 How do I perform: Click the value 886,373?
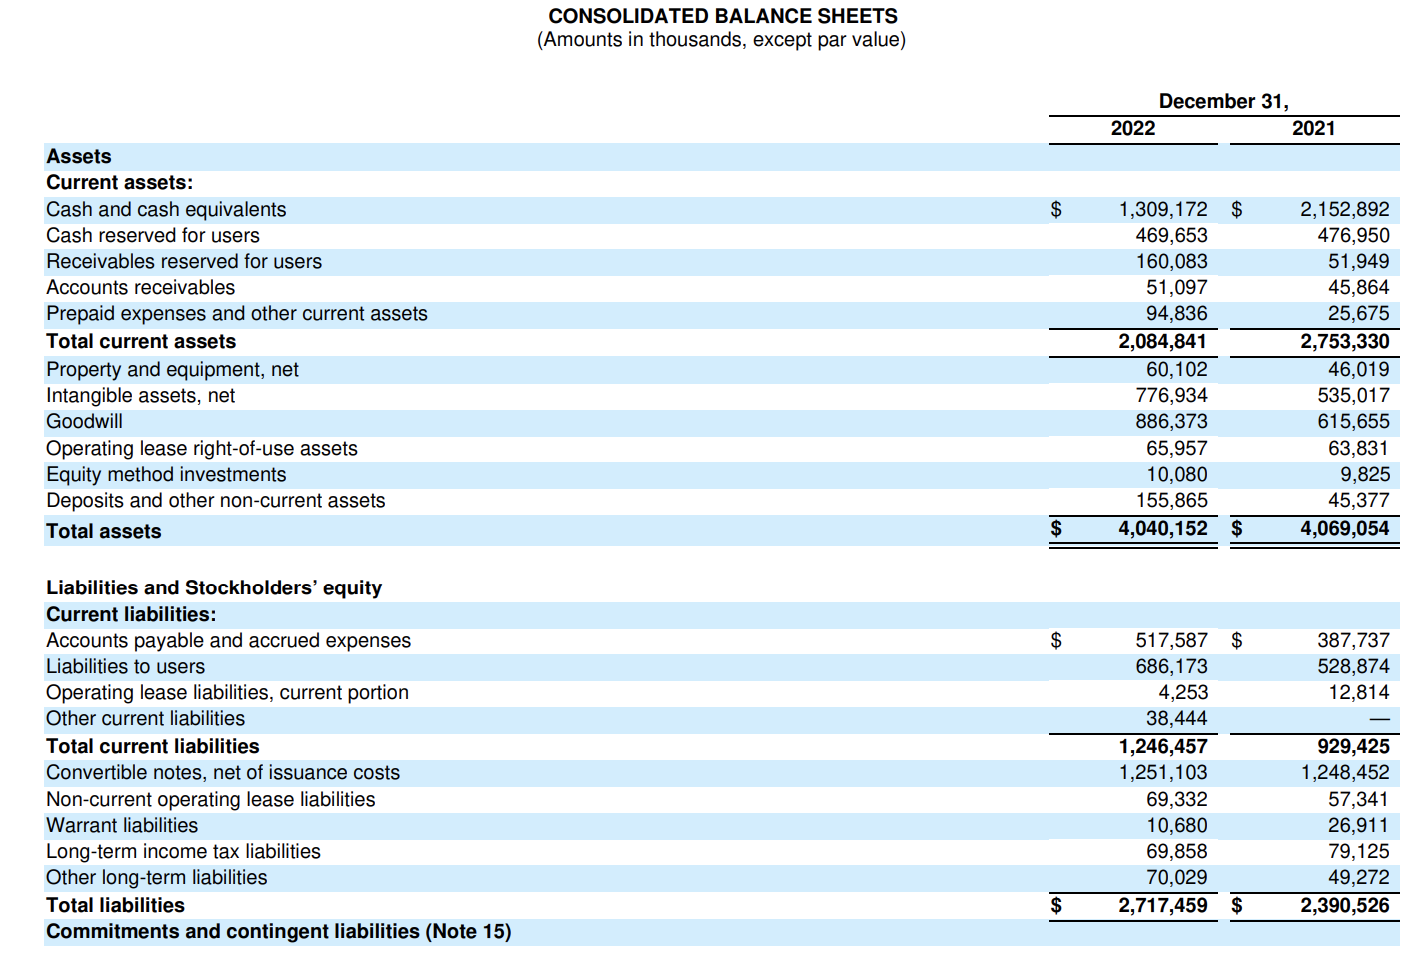coord(1171,421)
